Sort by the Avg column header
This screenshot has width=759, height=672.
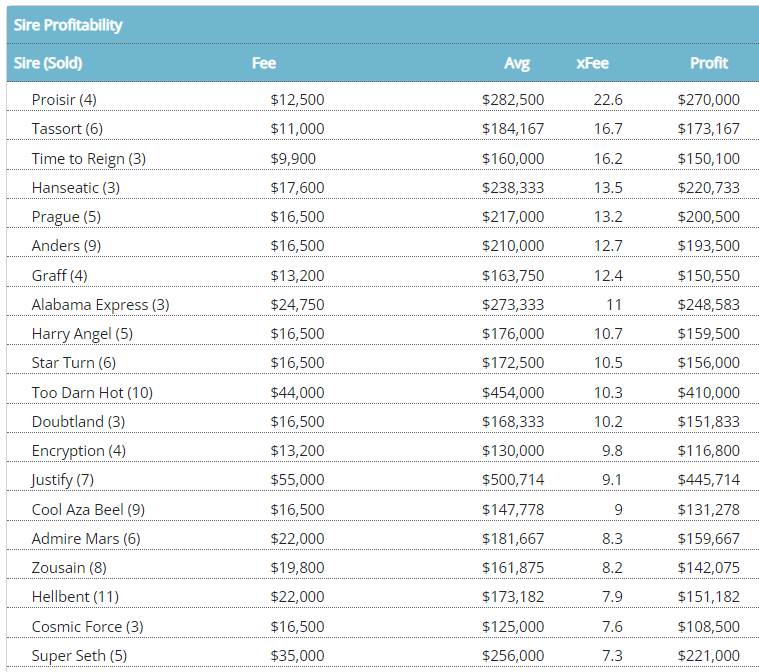click(517, 63)
